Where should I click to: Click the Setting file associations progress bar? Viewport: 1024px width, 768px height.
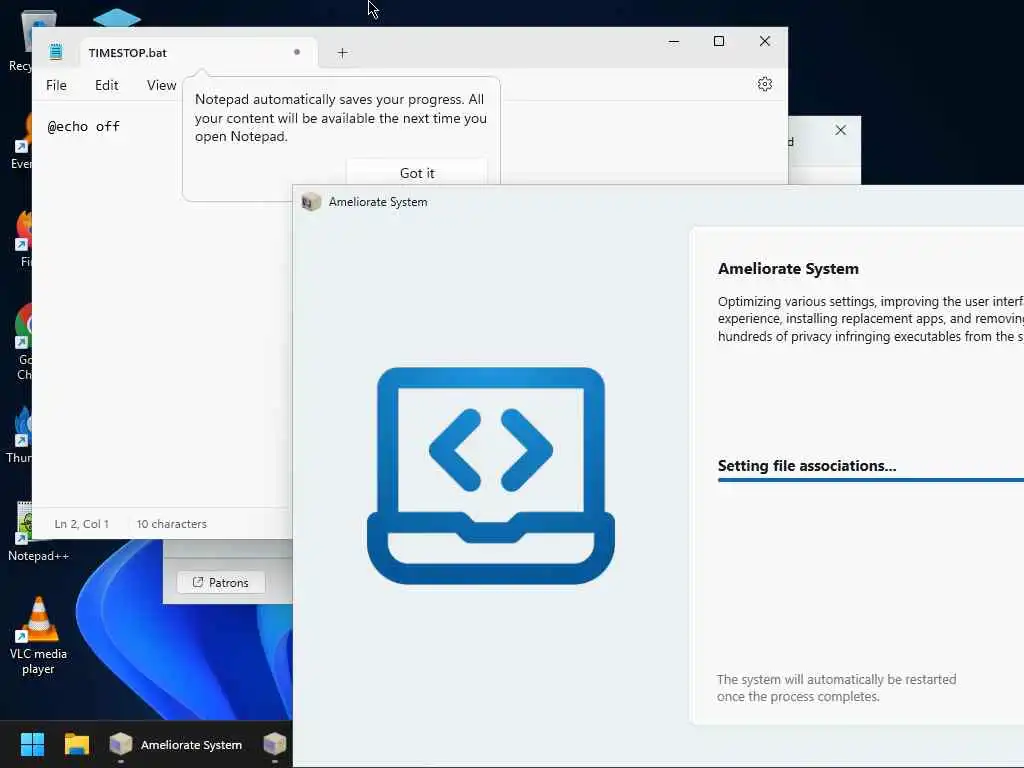click(871, 480)
